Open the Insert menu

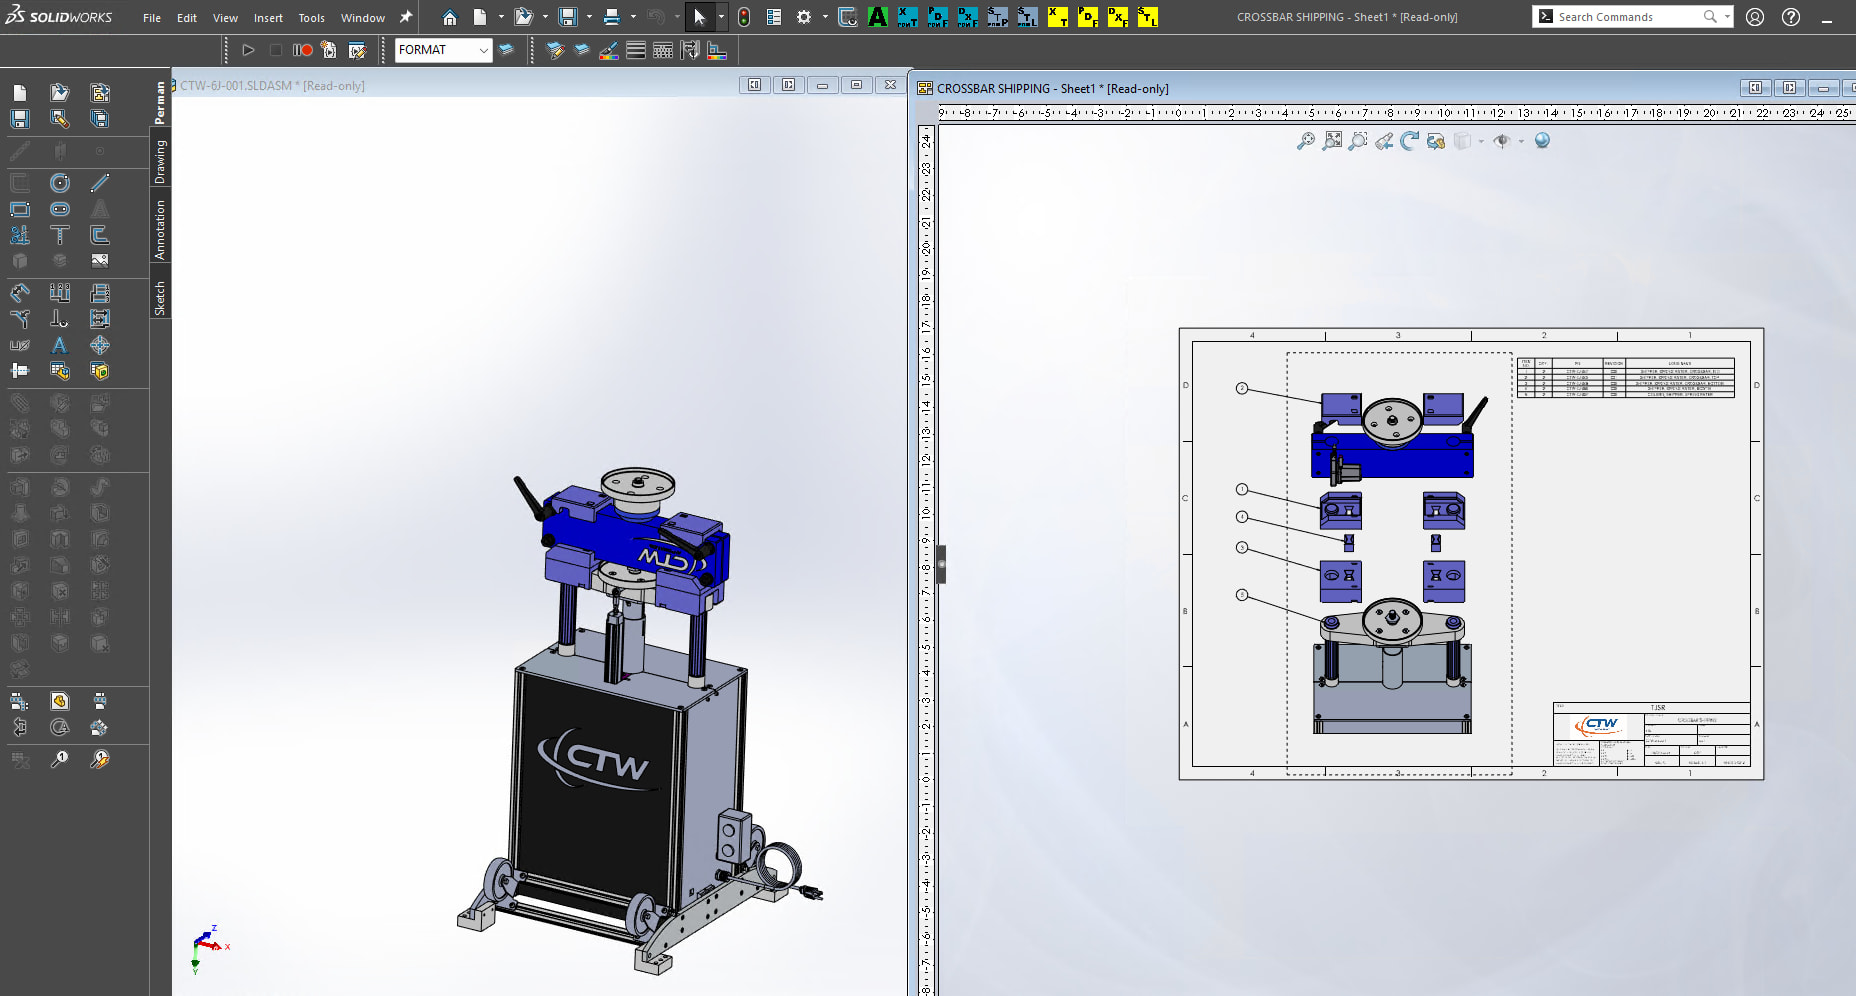[x=268, y=18]
